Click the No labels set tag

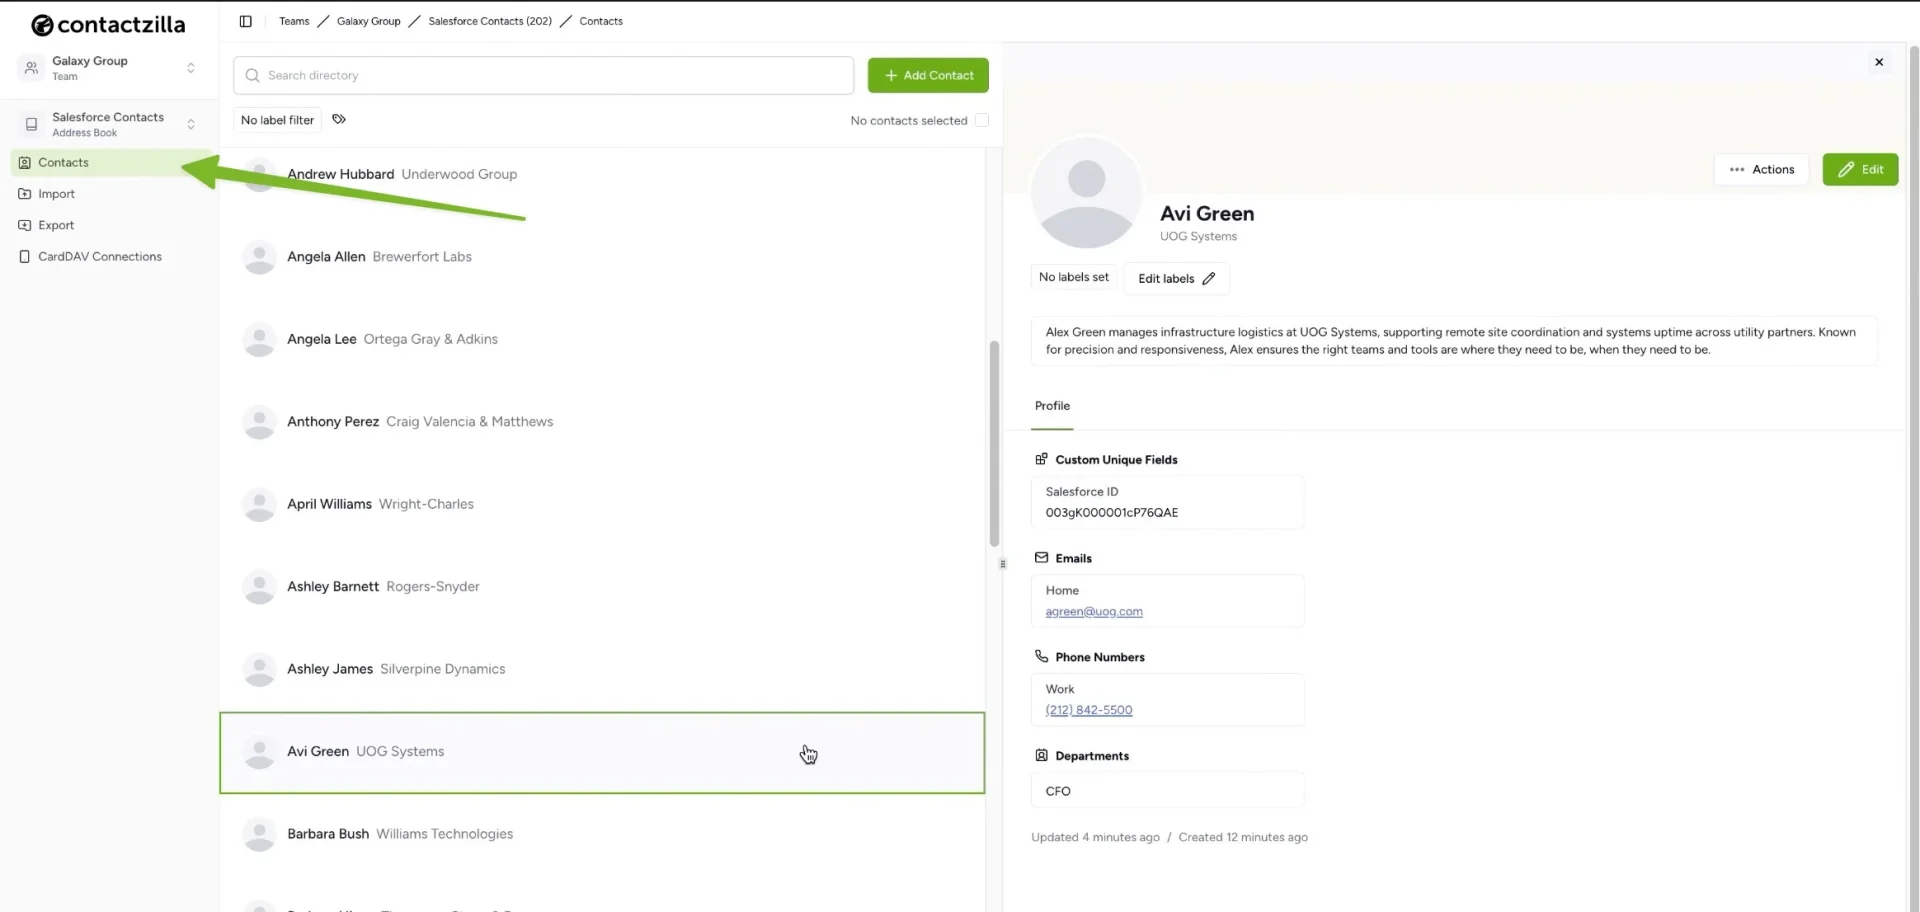point(1073,277)
